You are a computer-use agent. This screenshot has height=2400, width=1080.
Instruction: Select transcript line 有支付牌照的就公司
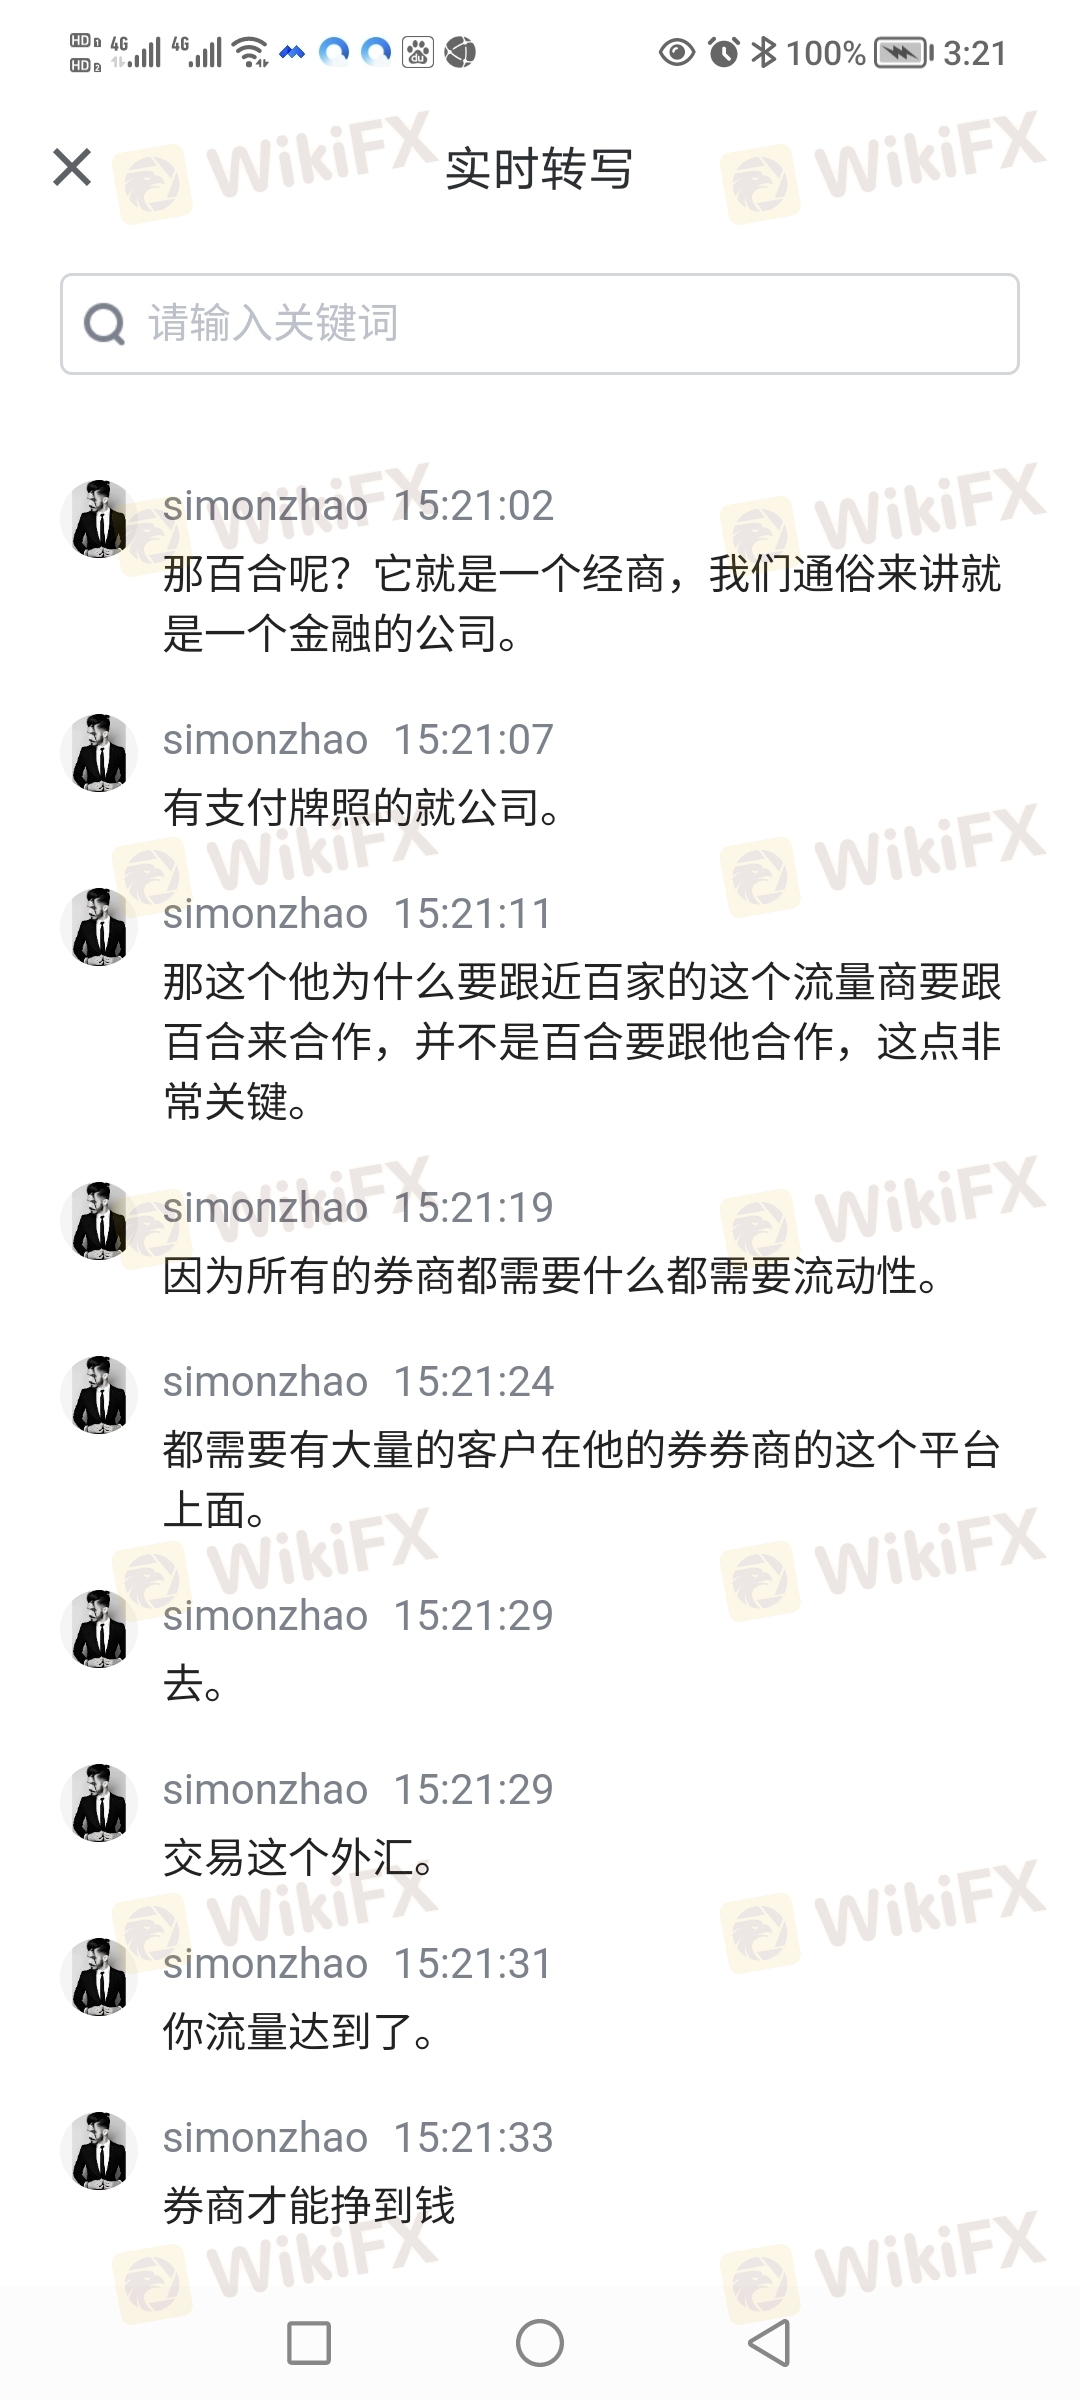click(363, 808)
